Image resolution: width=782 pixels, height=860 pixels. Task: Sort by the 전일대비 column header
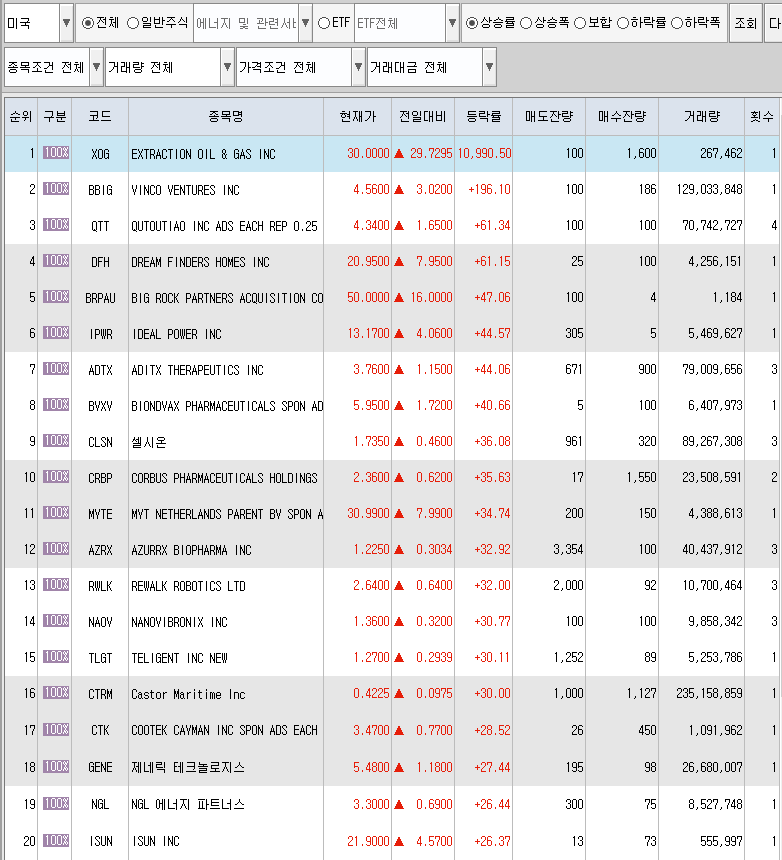tap(423, 116)
